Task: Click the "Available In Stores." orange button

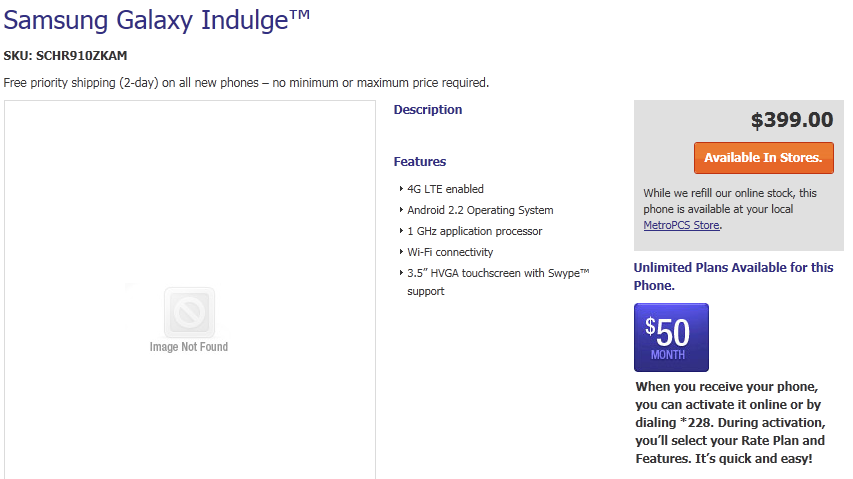Action: pyautogui.click(x=763, y=158)
